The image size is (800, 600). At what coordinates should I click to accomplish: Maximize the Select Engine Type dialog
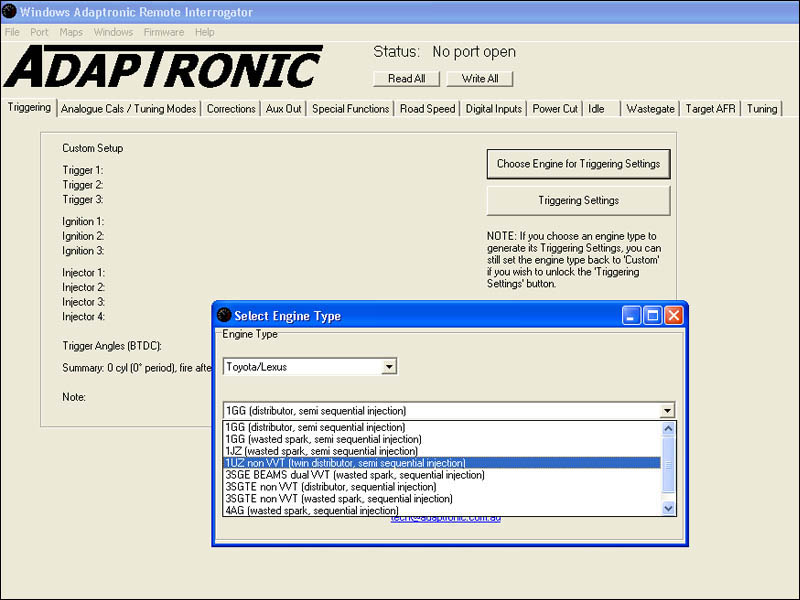coord(652,316)
